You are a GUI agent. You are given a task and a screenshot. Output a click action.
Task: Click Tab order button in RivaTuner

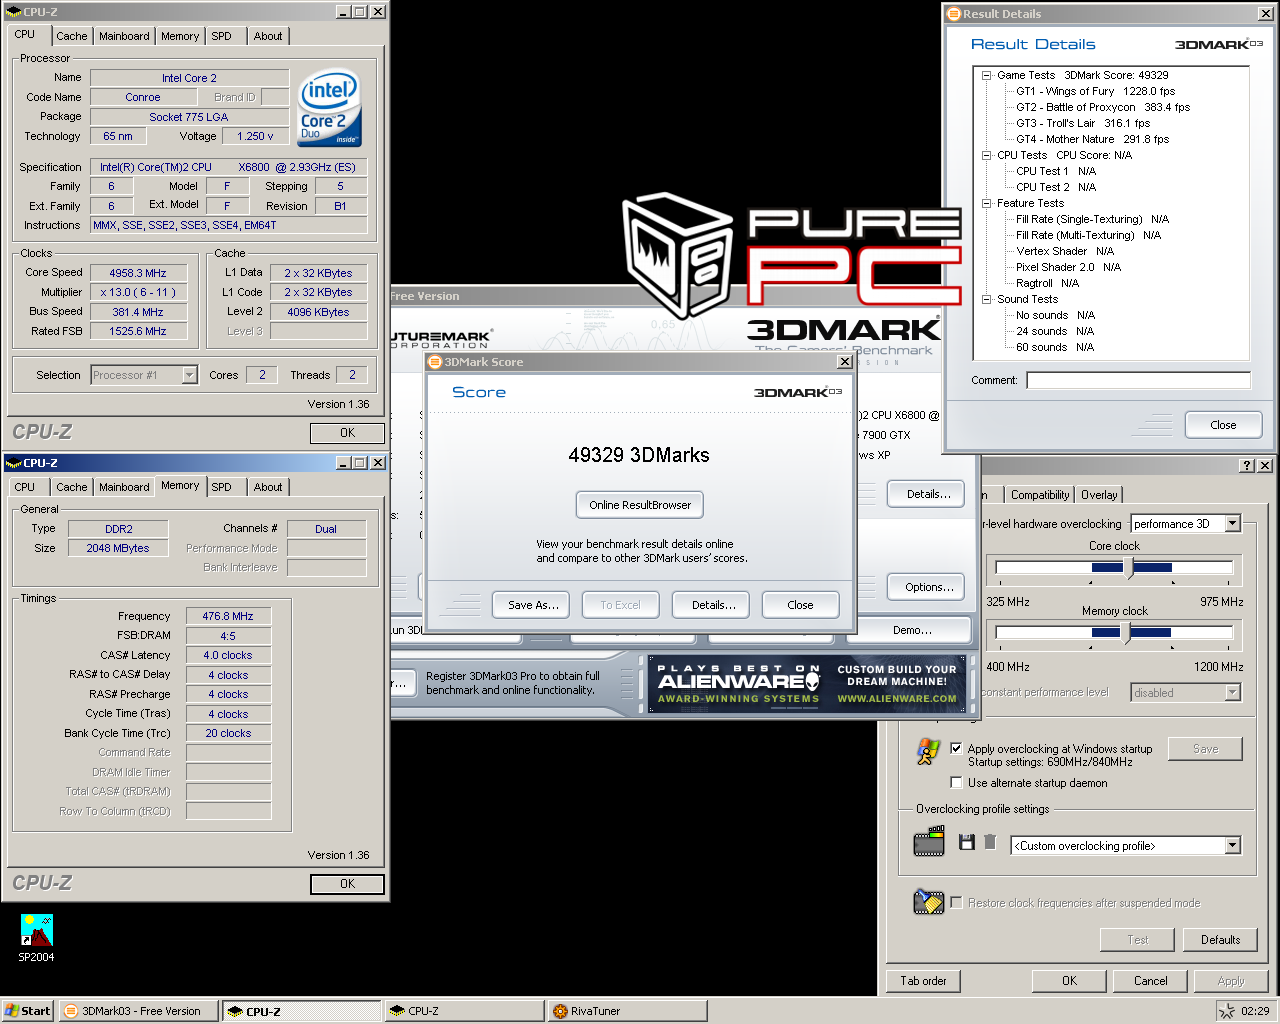tap(923, 981)
